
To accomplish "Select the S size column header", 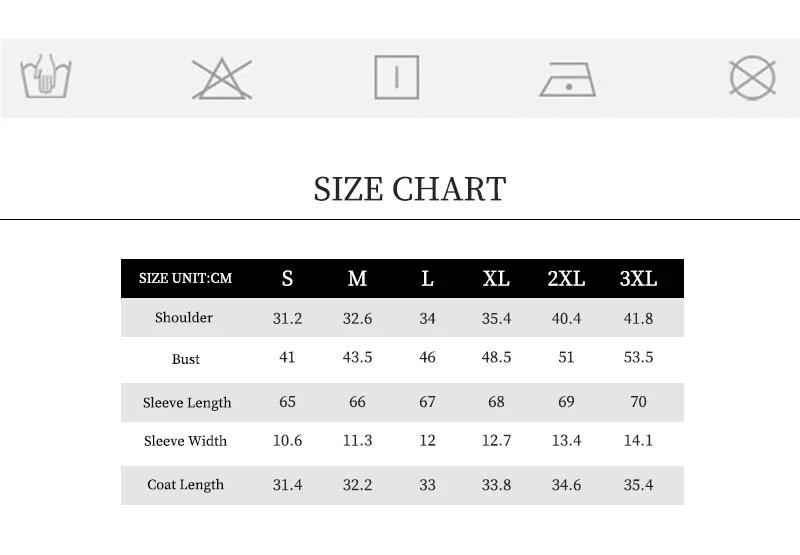I will (287, 279).
